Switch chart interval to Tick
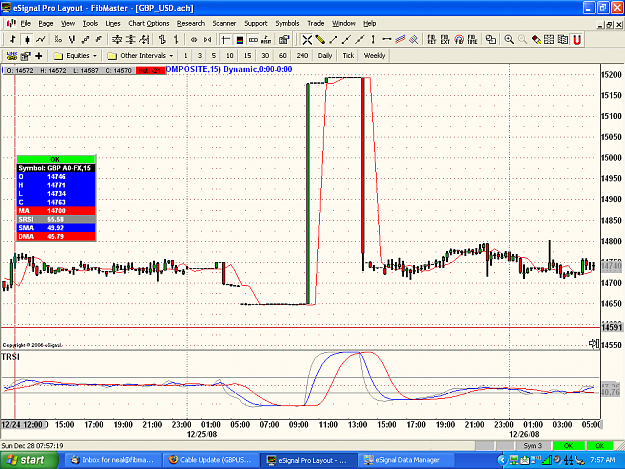 [x=348, y=56]
